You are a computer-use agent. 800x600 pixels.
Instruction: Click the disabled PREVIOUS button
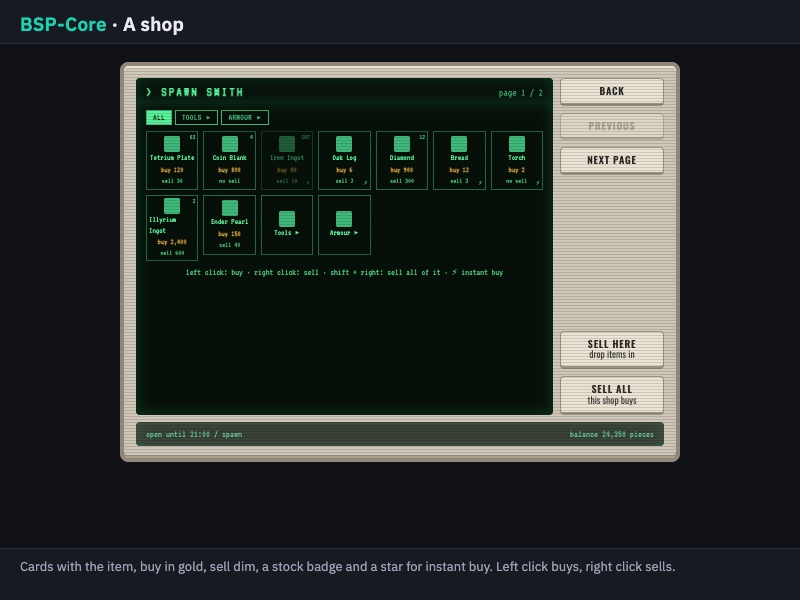pyautogui.click(x=612, y=126)
